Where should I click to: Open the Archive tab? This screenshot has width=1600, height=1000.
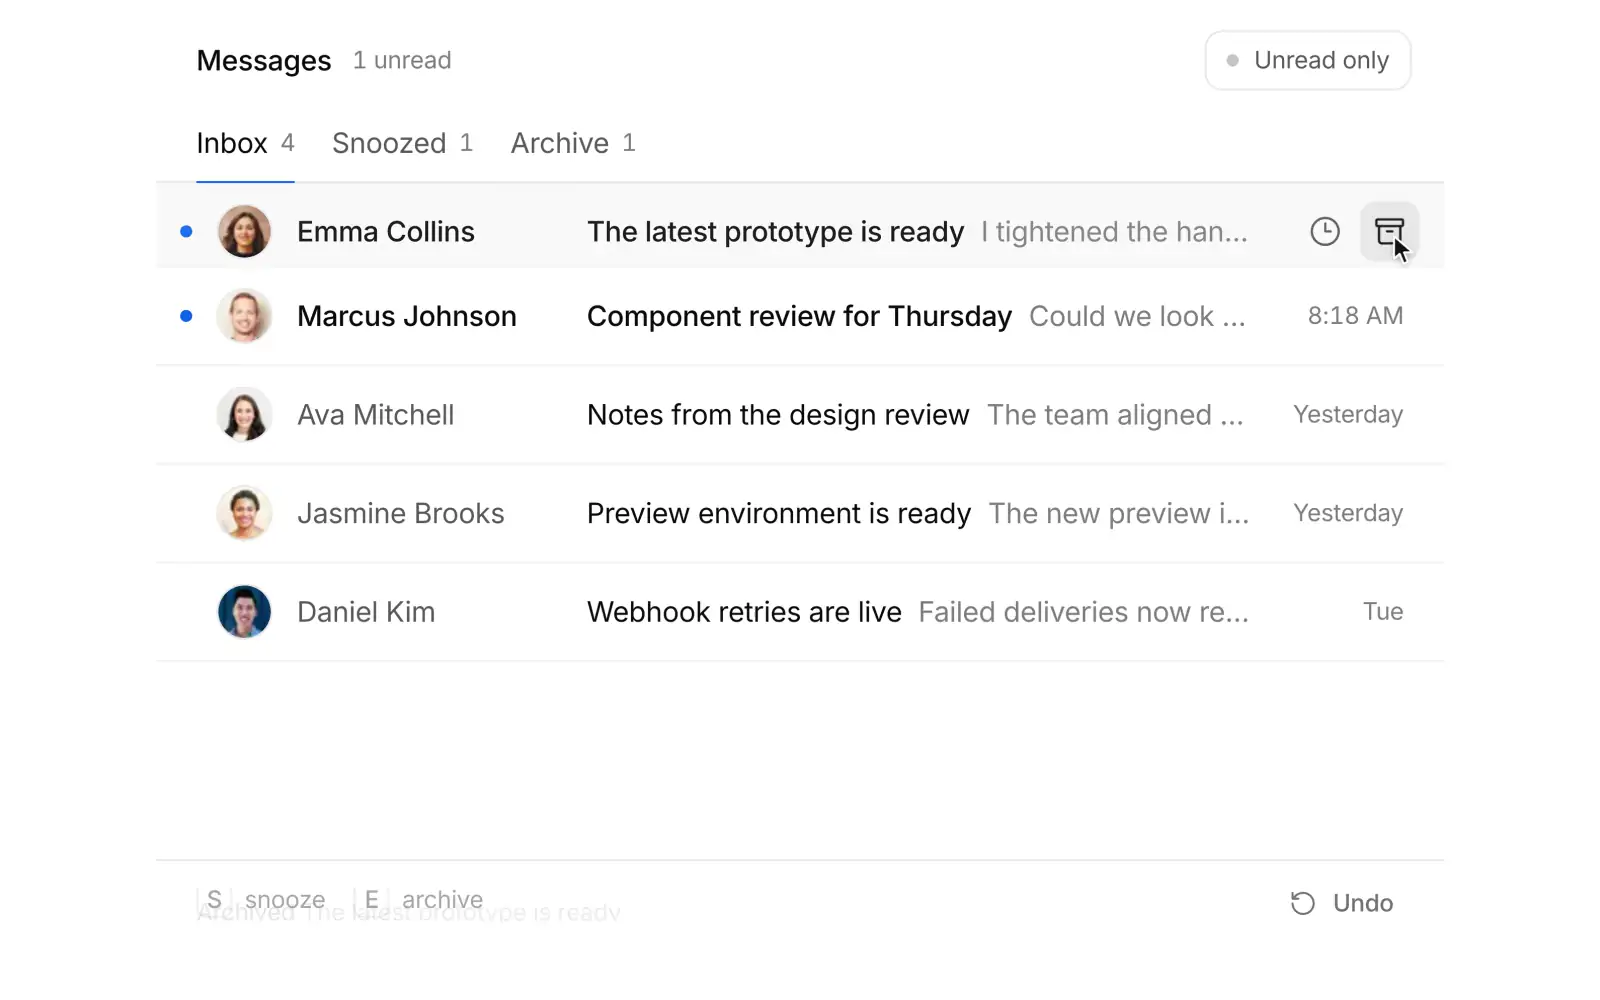pos(573,143)
